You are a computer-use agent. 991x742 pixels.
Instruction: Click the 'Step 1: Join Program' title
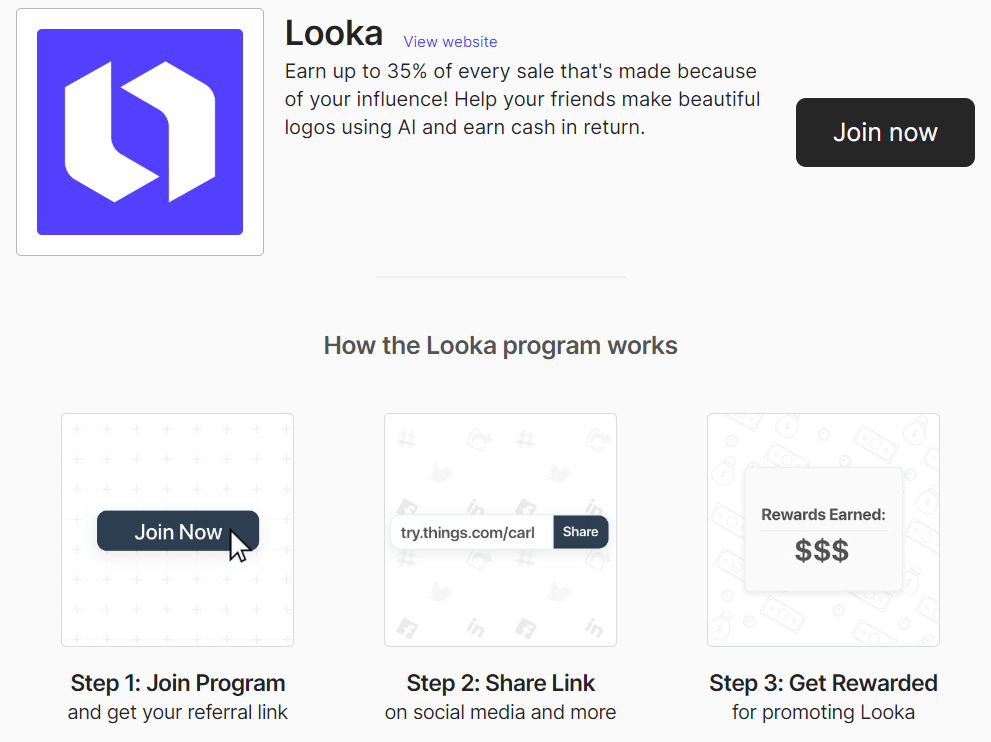(178, 683)
